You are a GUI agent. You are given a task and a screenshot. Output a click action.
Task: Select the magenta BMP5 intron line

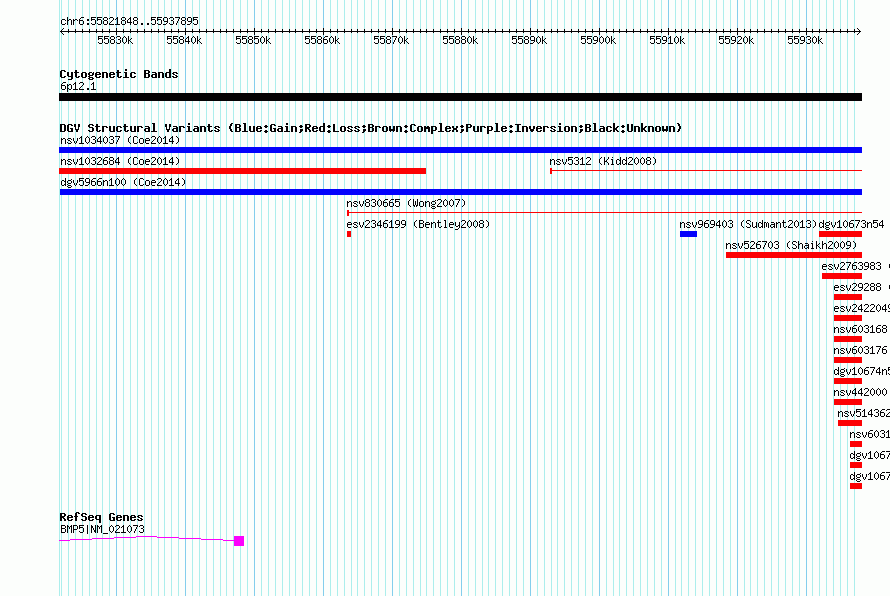click(x=146, y=538)
